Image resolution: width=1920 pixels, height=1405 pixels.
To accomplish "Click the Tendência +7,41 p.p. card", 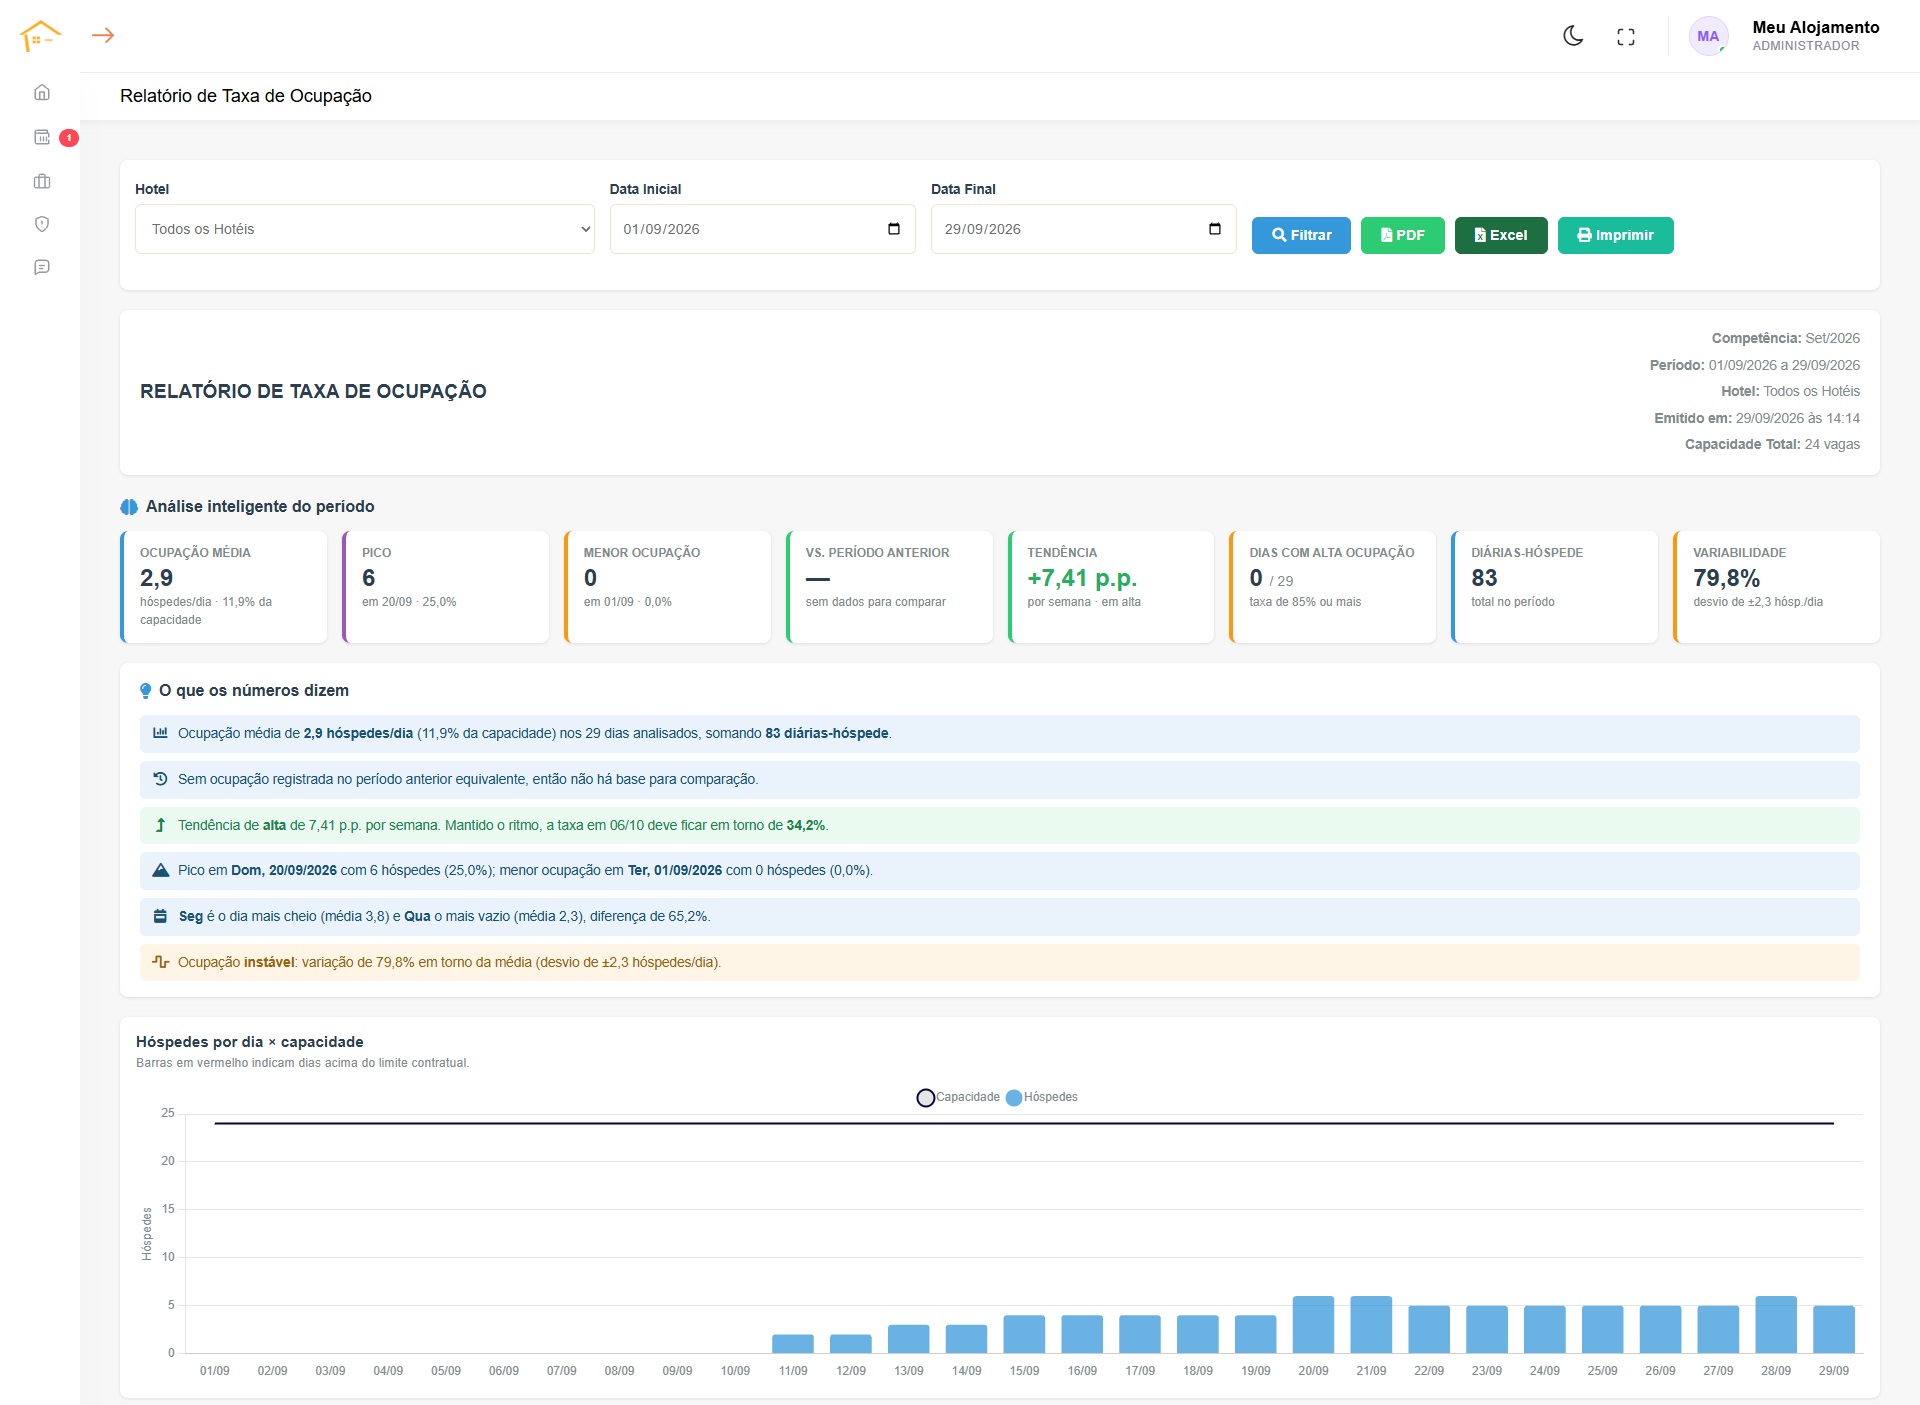I will 1111,587.
